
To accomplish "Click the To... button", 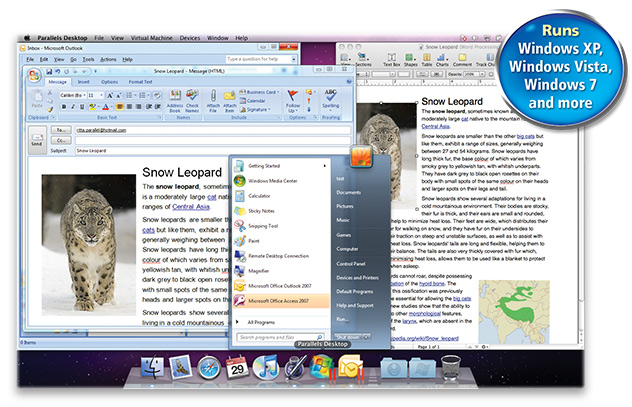I will coord(61,130).
